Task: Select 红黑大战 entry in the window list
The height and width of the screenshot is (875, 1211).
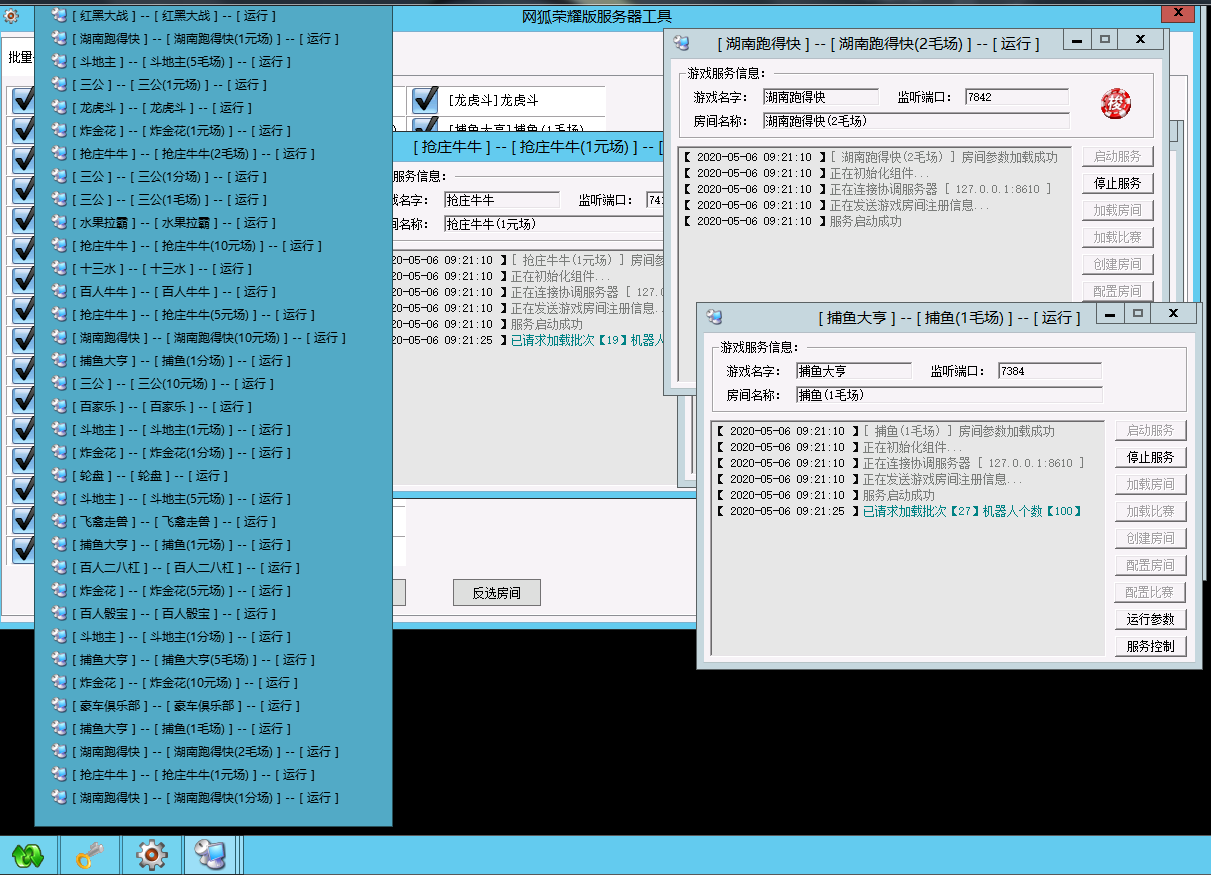Action: [x=174, y=16]
